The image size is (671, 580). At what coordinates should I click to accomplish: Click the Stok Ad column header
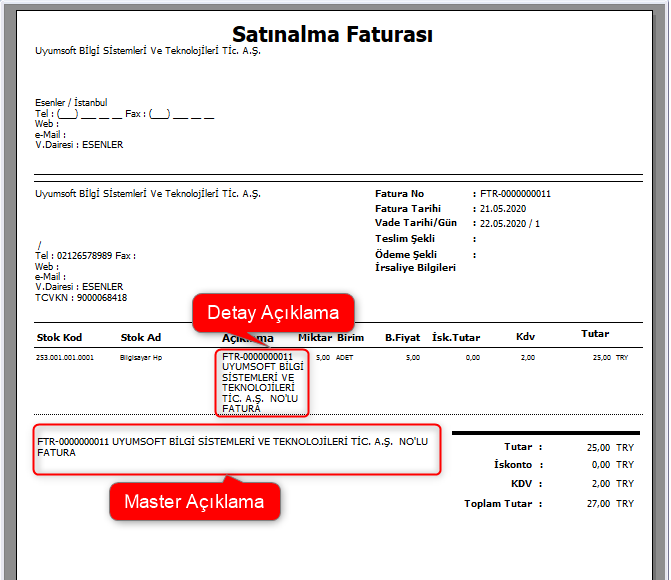[141, 338]
